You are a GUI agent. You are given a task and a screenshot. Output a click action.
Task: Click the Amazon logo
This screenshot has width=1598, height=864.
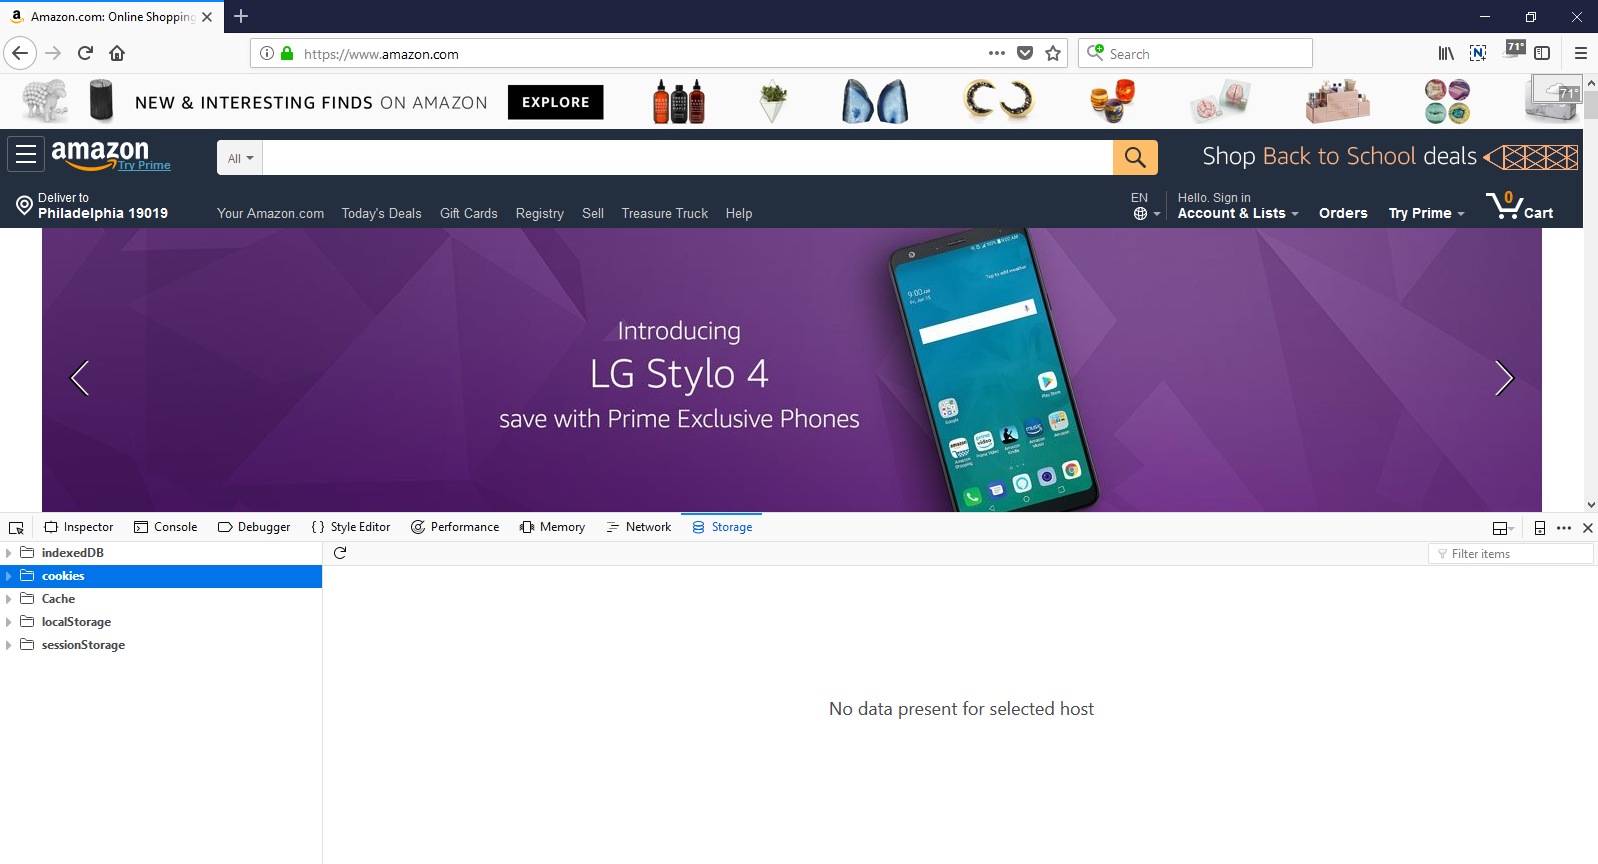pyautogui.click(x=100, y=154)
